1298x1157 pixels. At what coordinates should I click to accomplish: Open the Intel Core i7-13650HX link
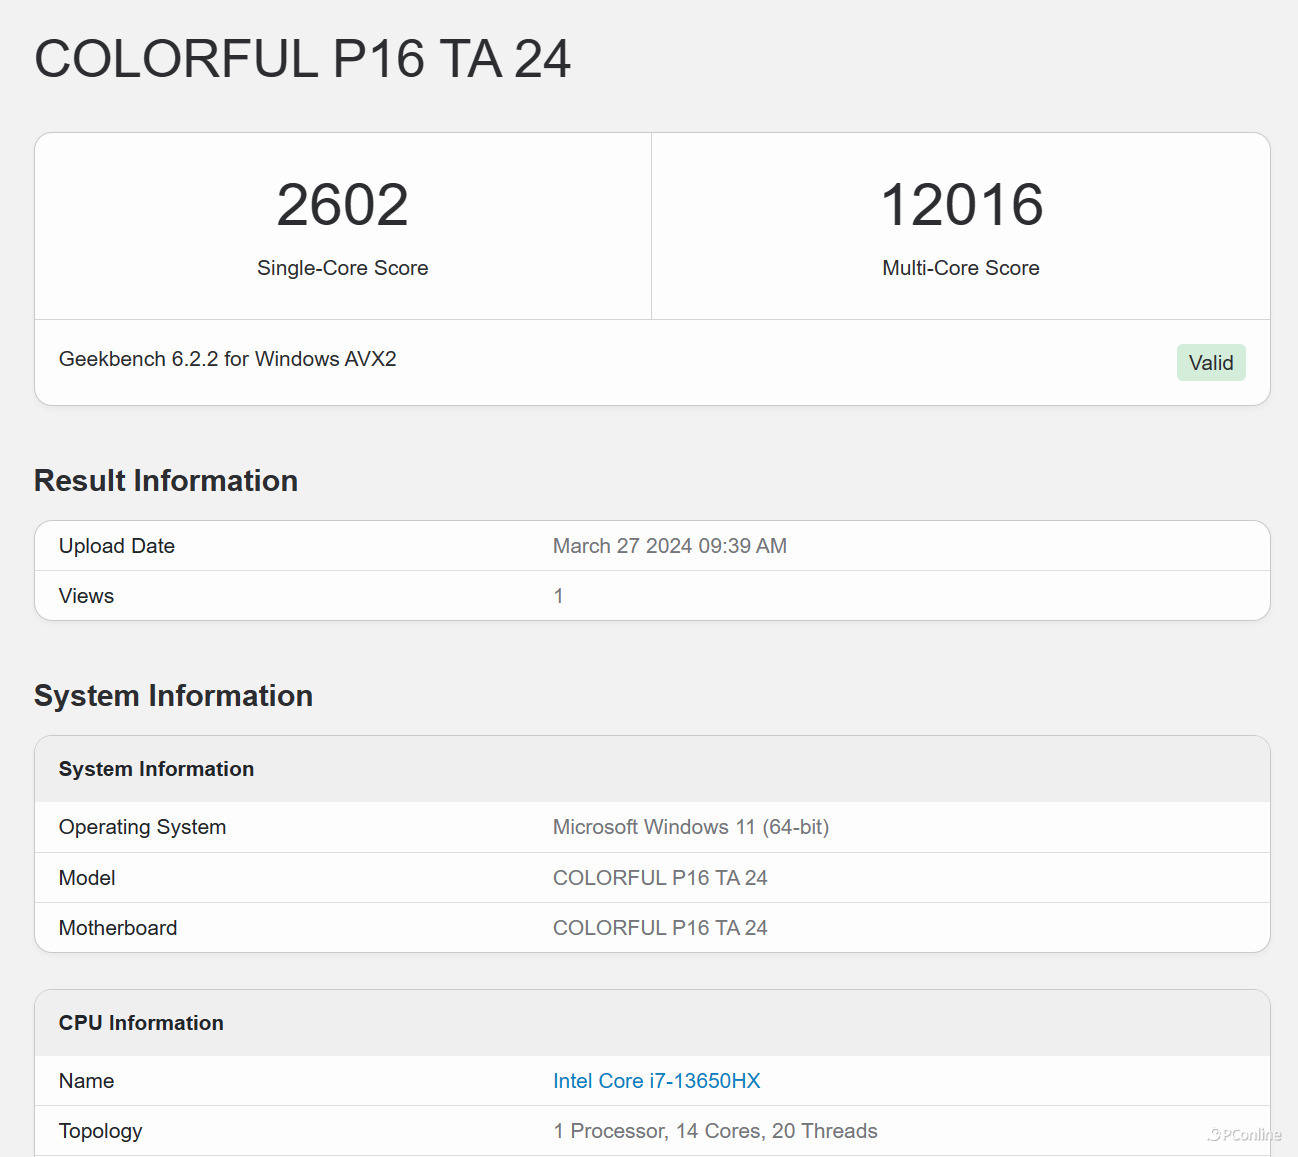pyautogui.click(x=656, y=1081)
